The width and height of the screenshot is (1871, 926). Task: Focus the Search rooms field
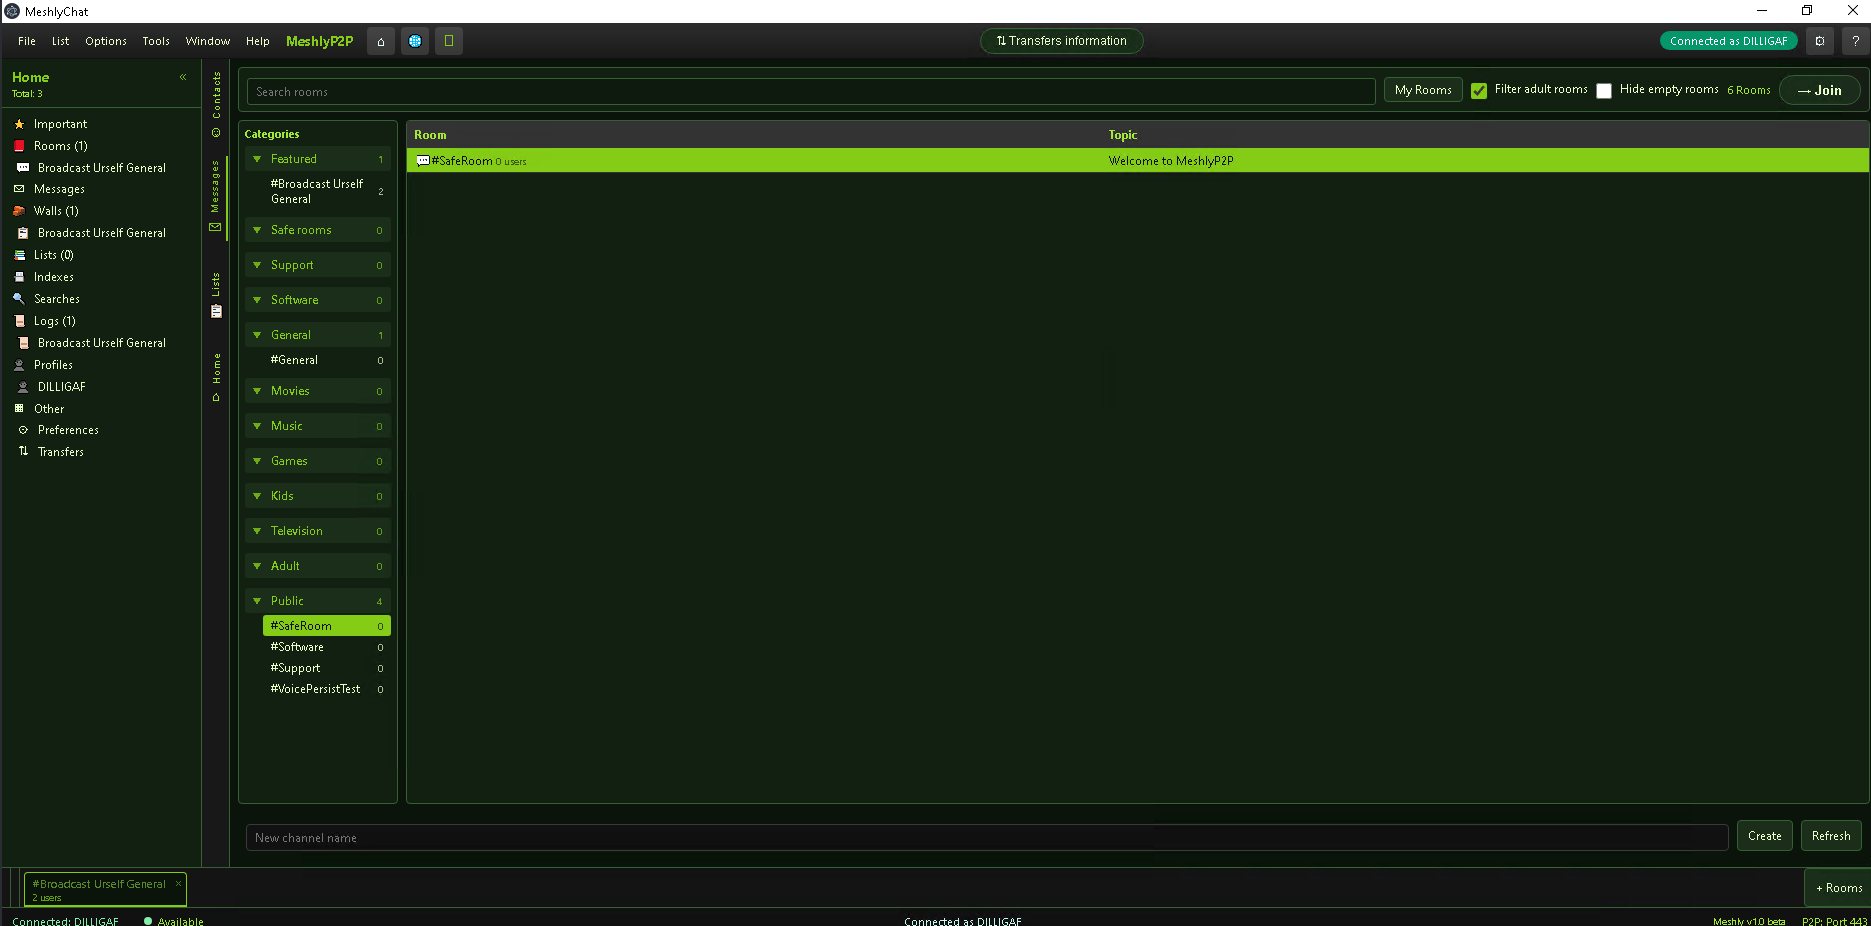811,91
